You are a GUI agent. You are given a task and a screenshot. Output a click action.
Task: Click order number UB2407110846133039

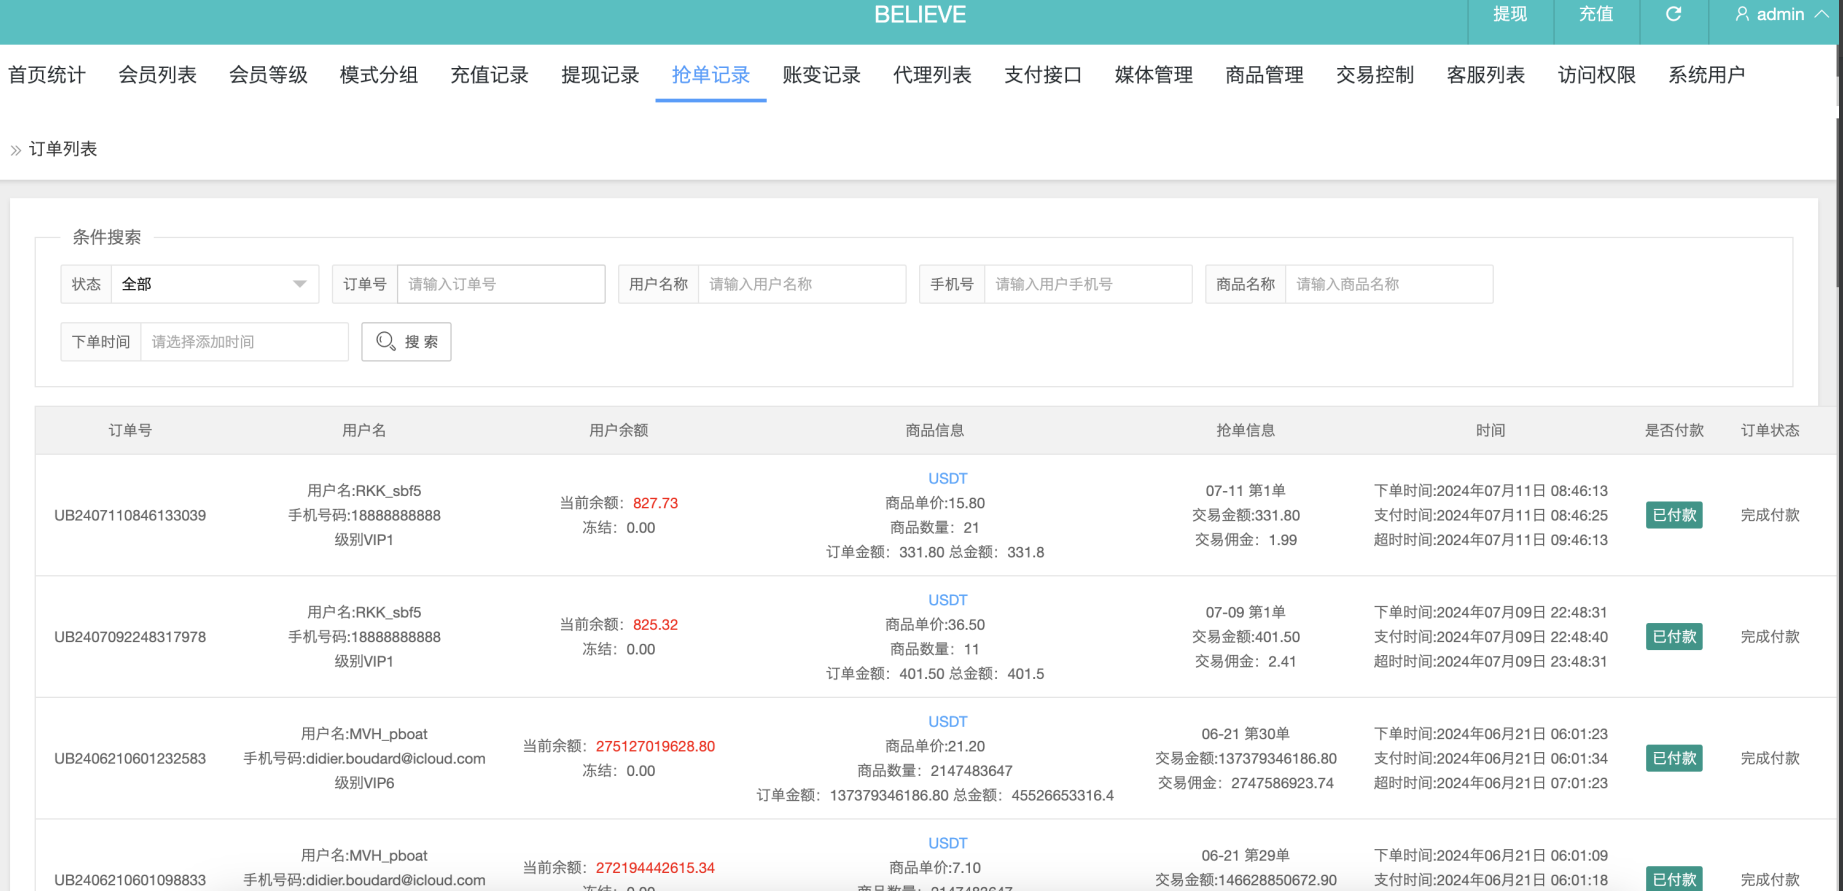pos(130,515)
